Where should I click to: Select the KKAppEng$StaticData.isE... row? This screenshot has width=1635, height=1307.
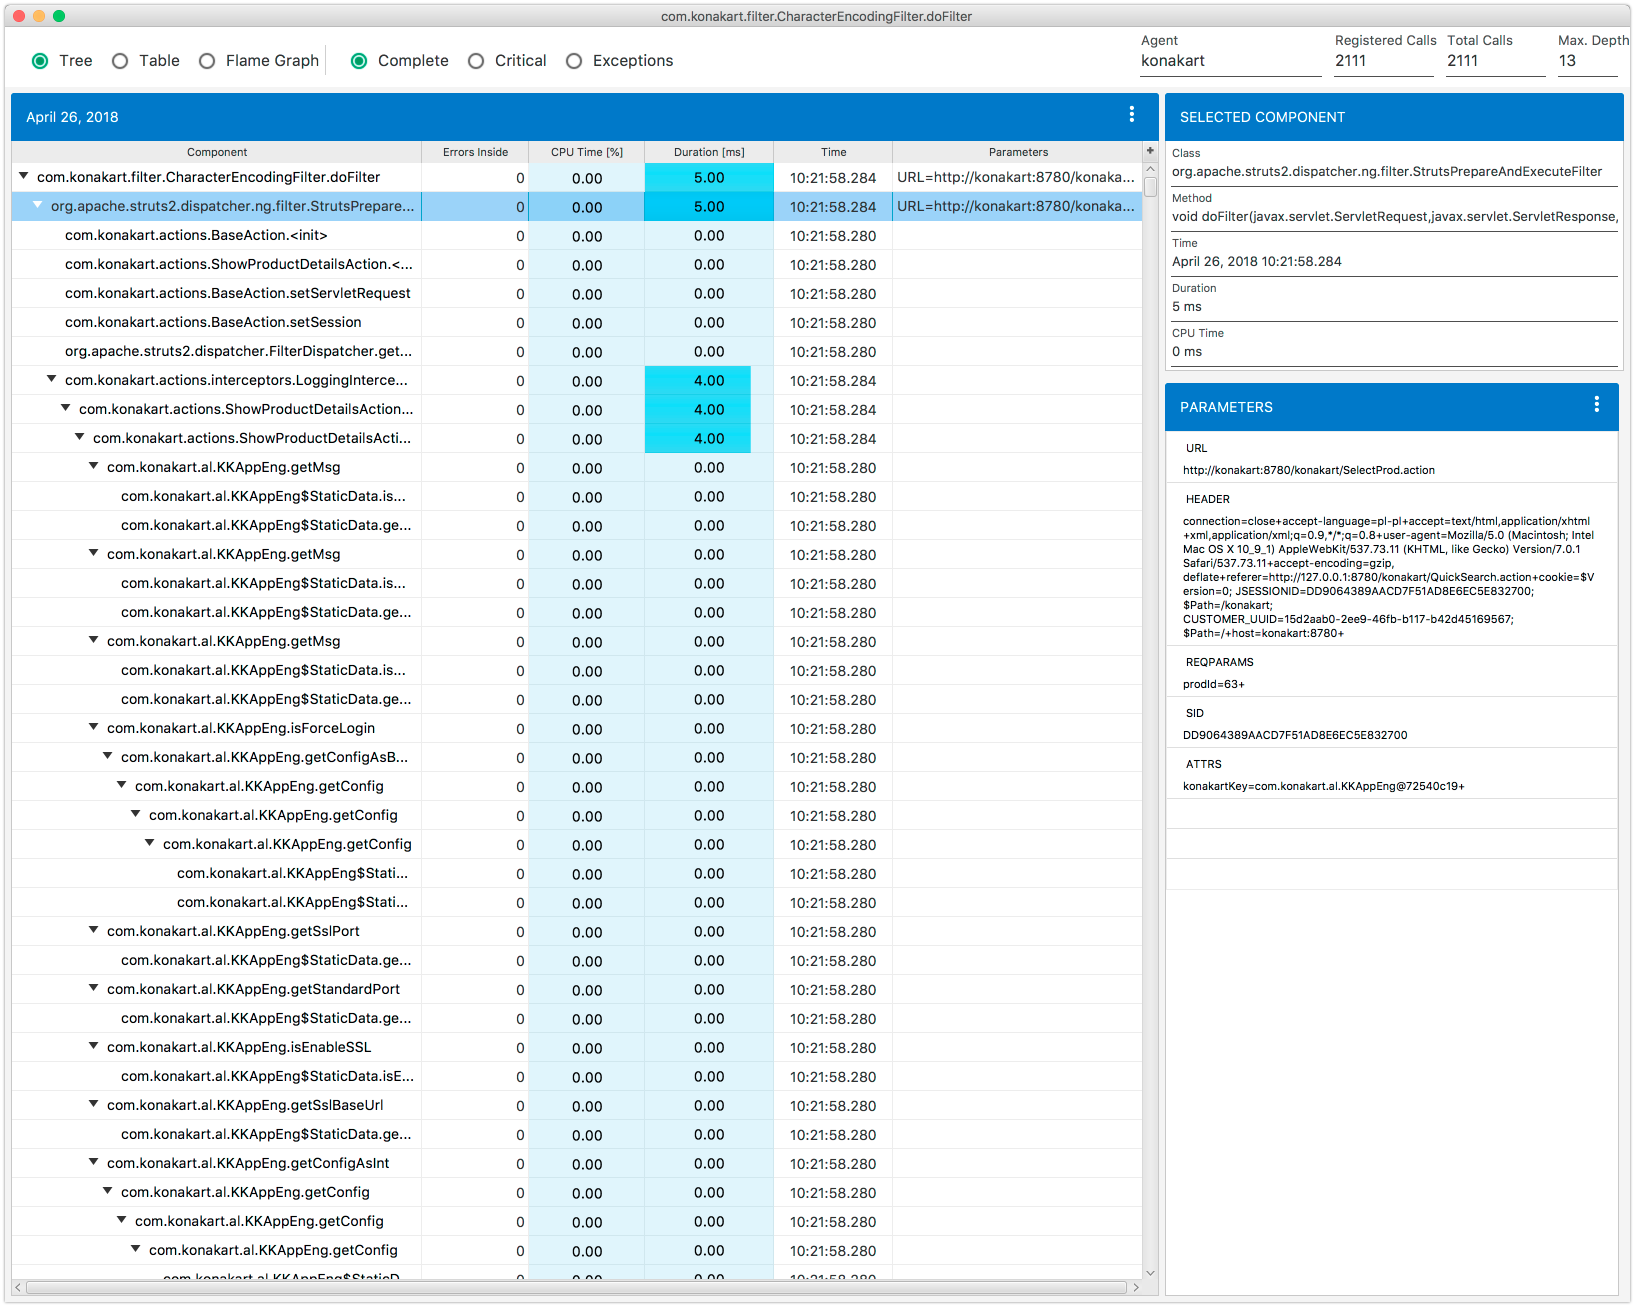tap(577, 1076)
